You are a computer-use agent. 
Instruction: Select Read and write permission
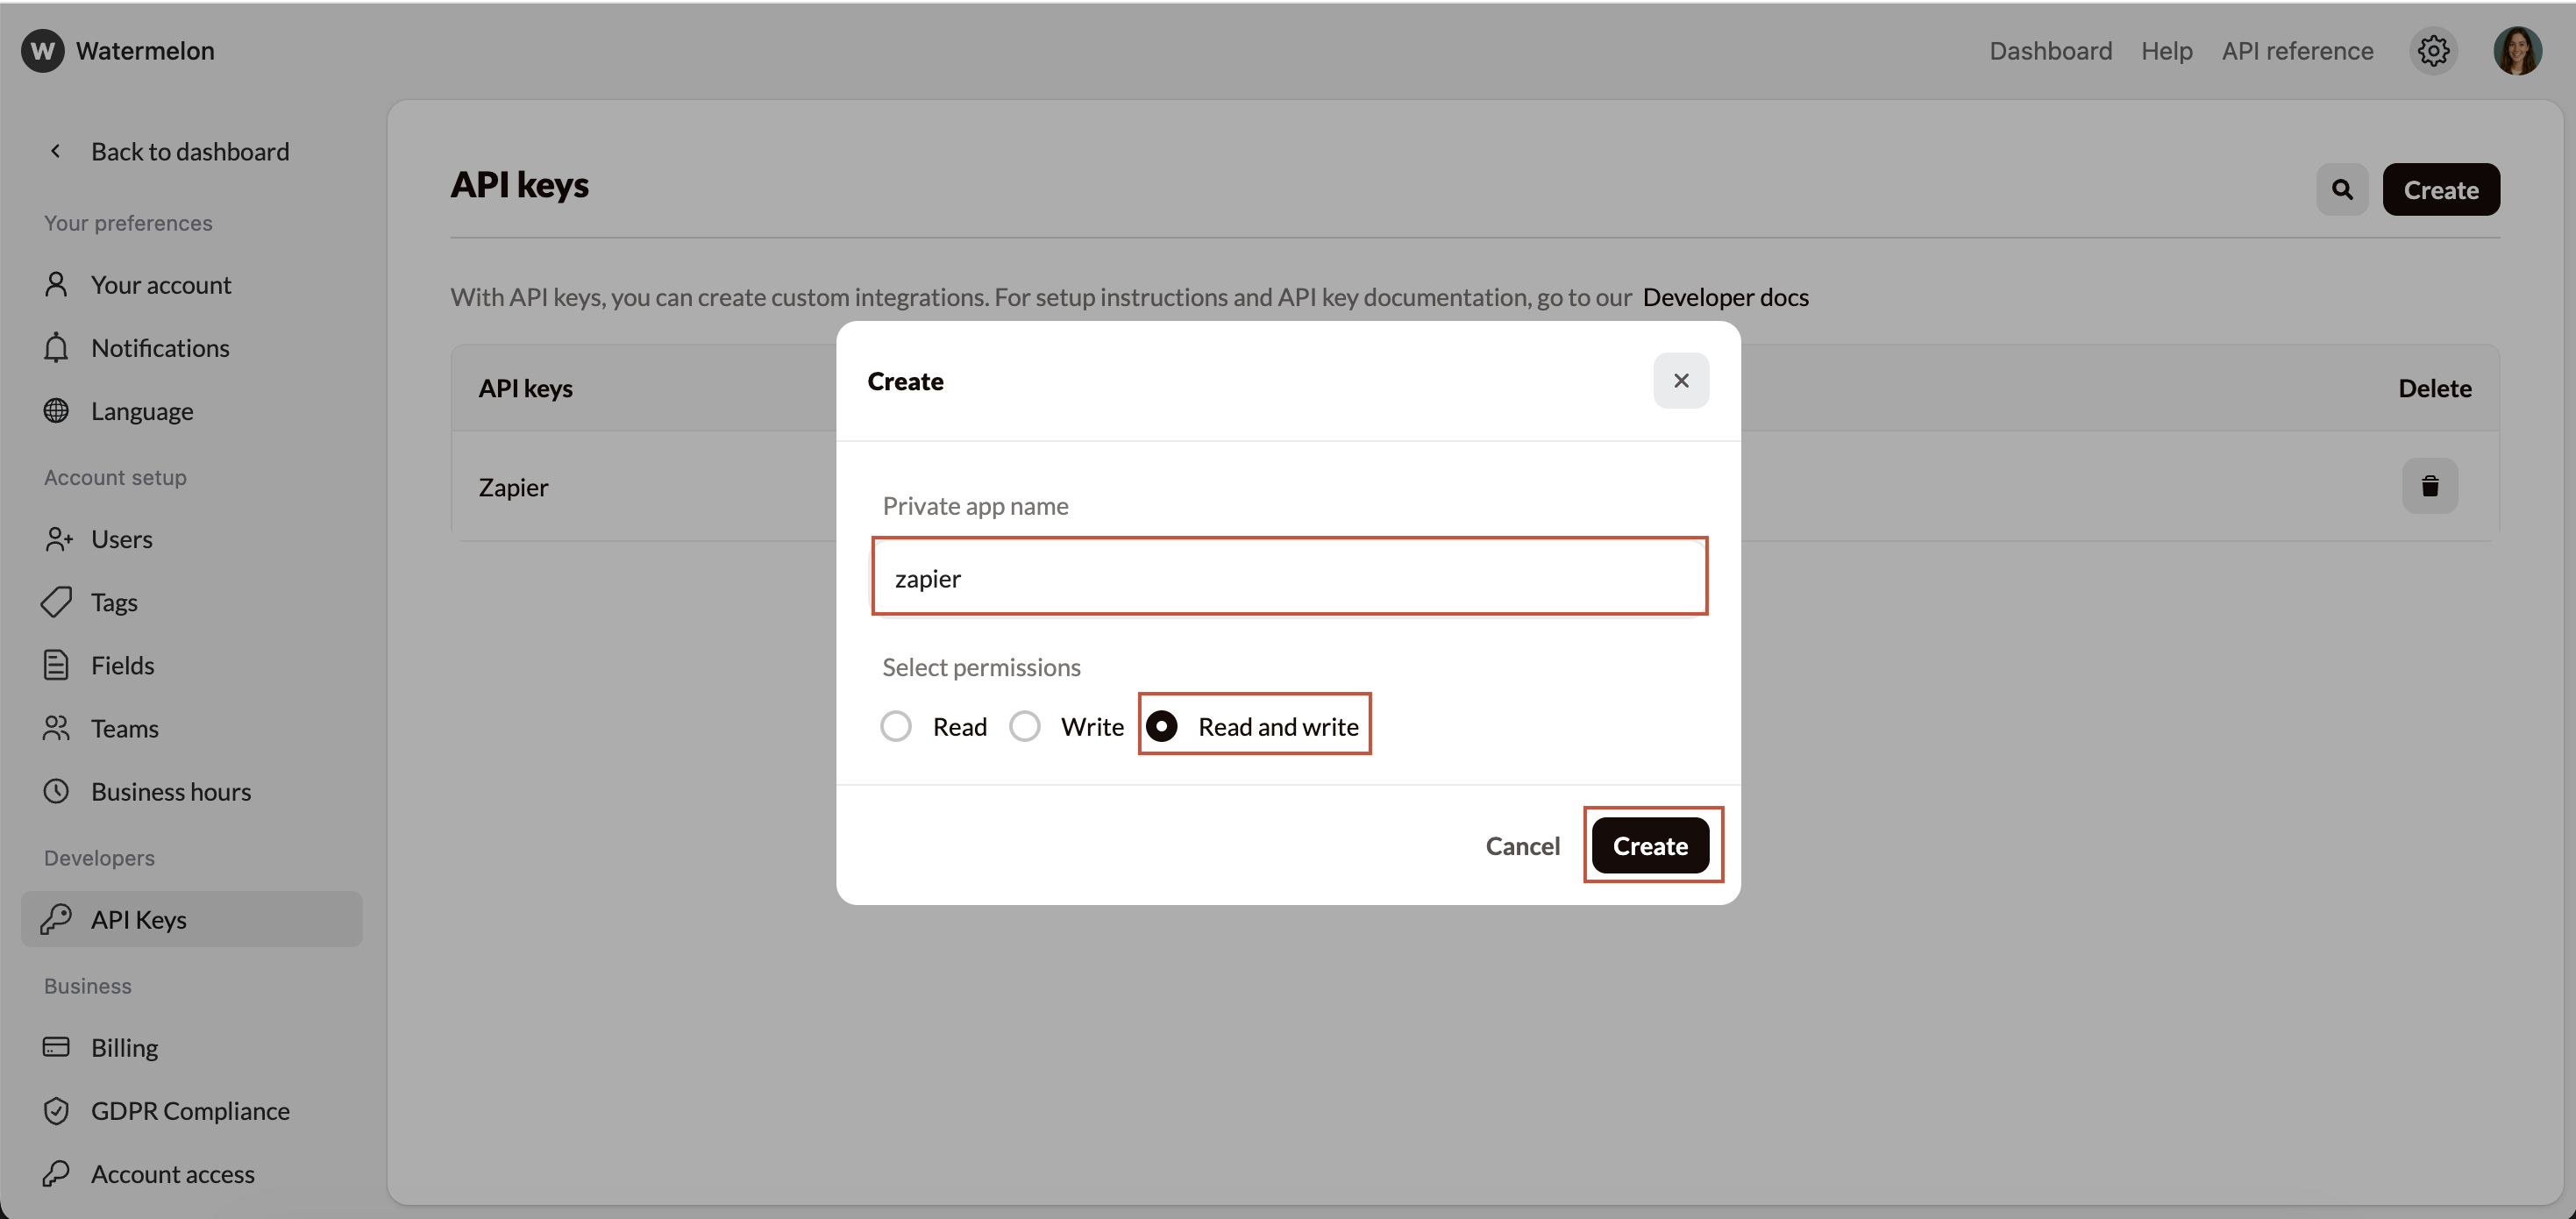pos(1162,726)
